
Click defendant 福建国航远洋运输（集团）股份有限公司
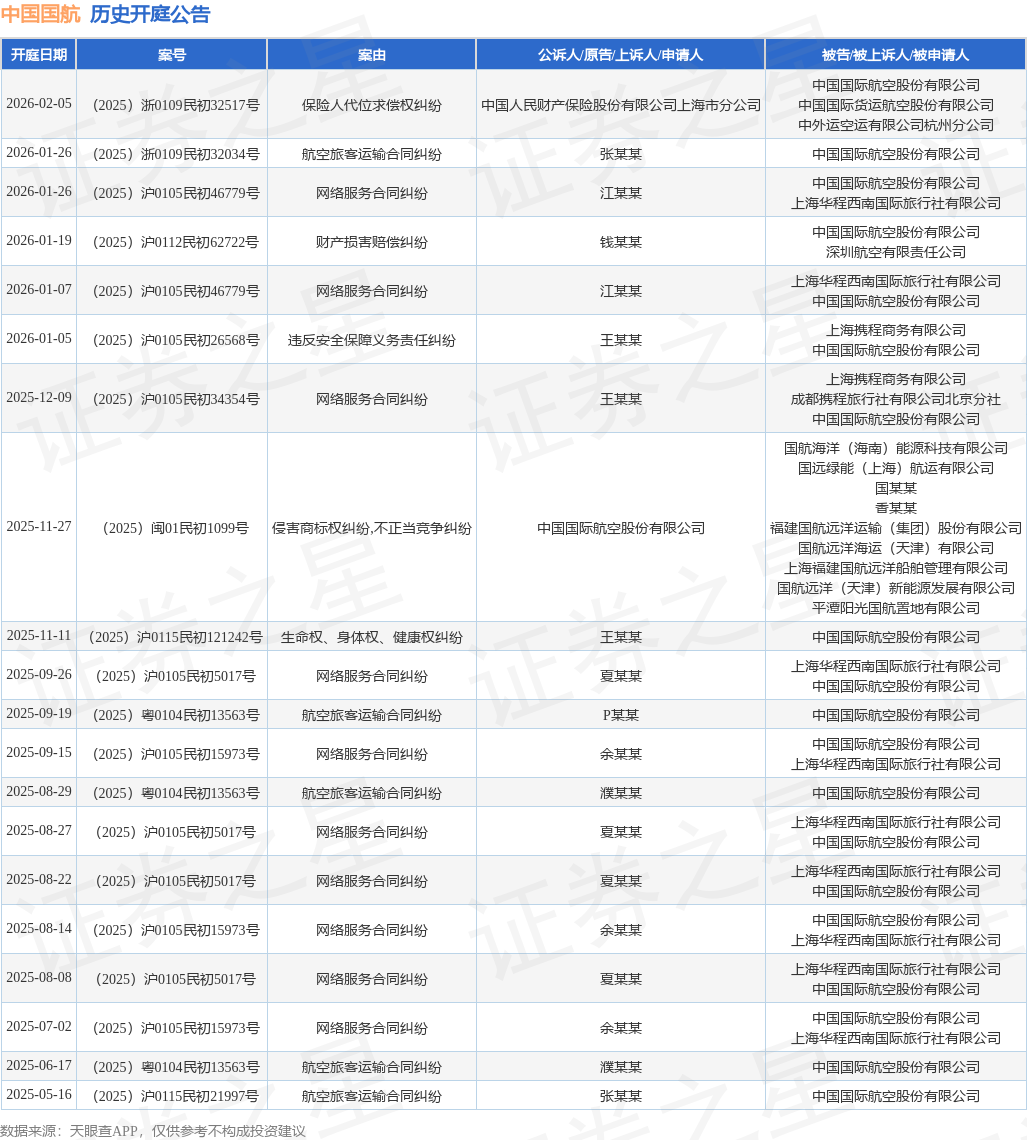(895, 528)
